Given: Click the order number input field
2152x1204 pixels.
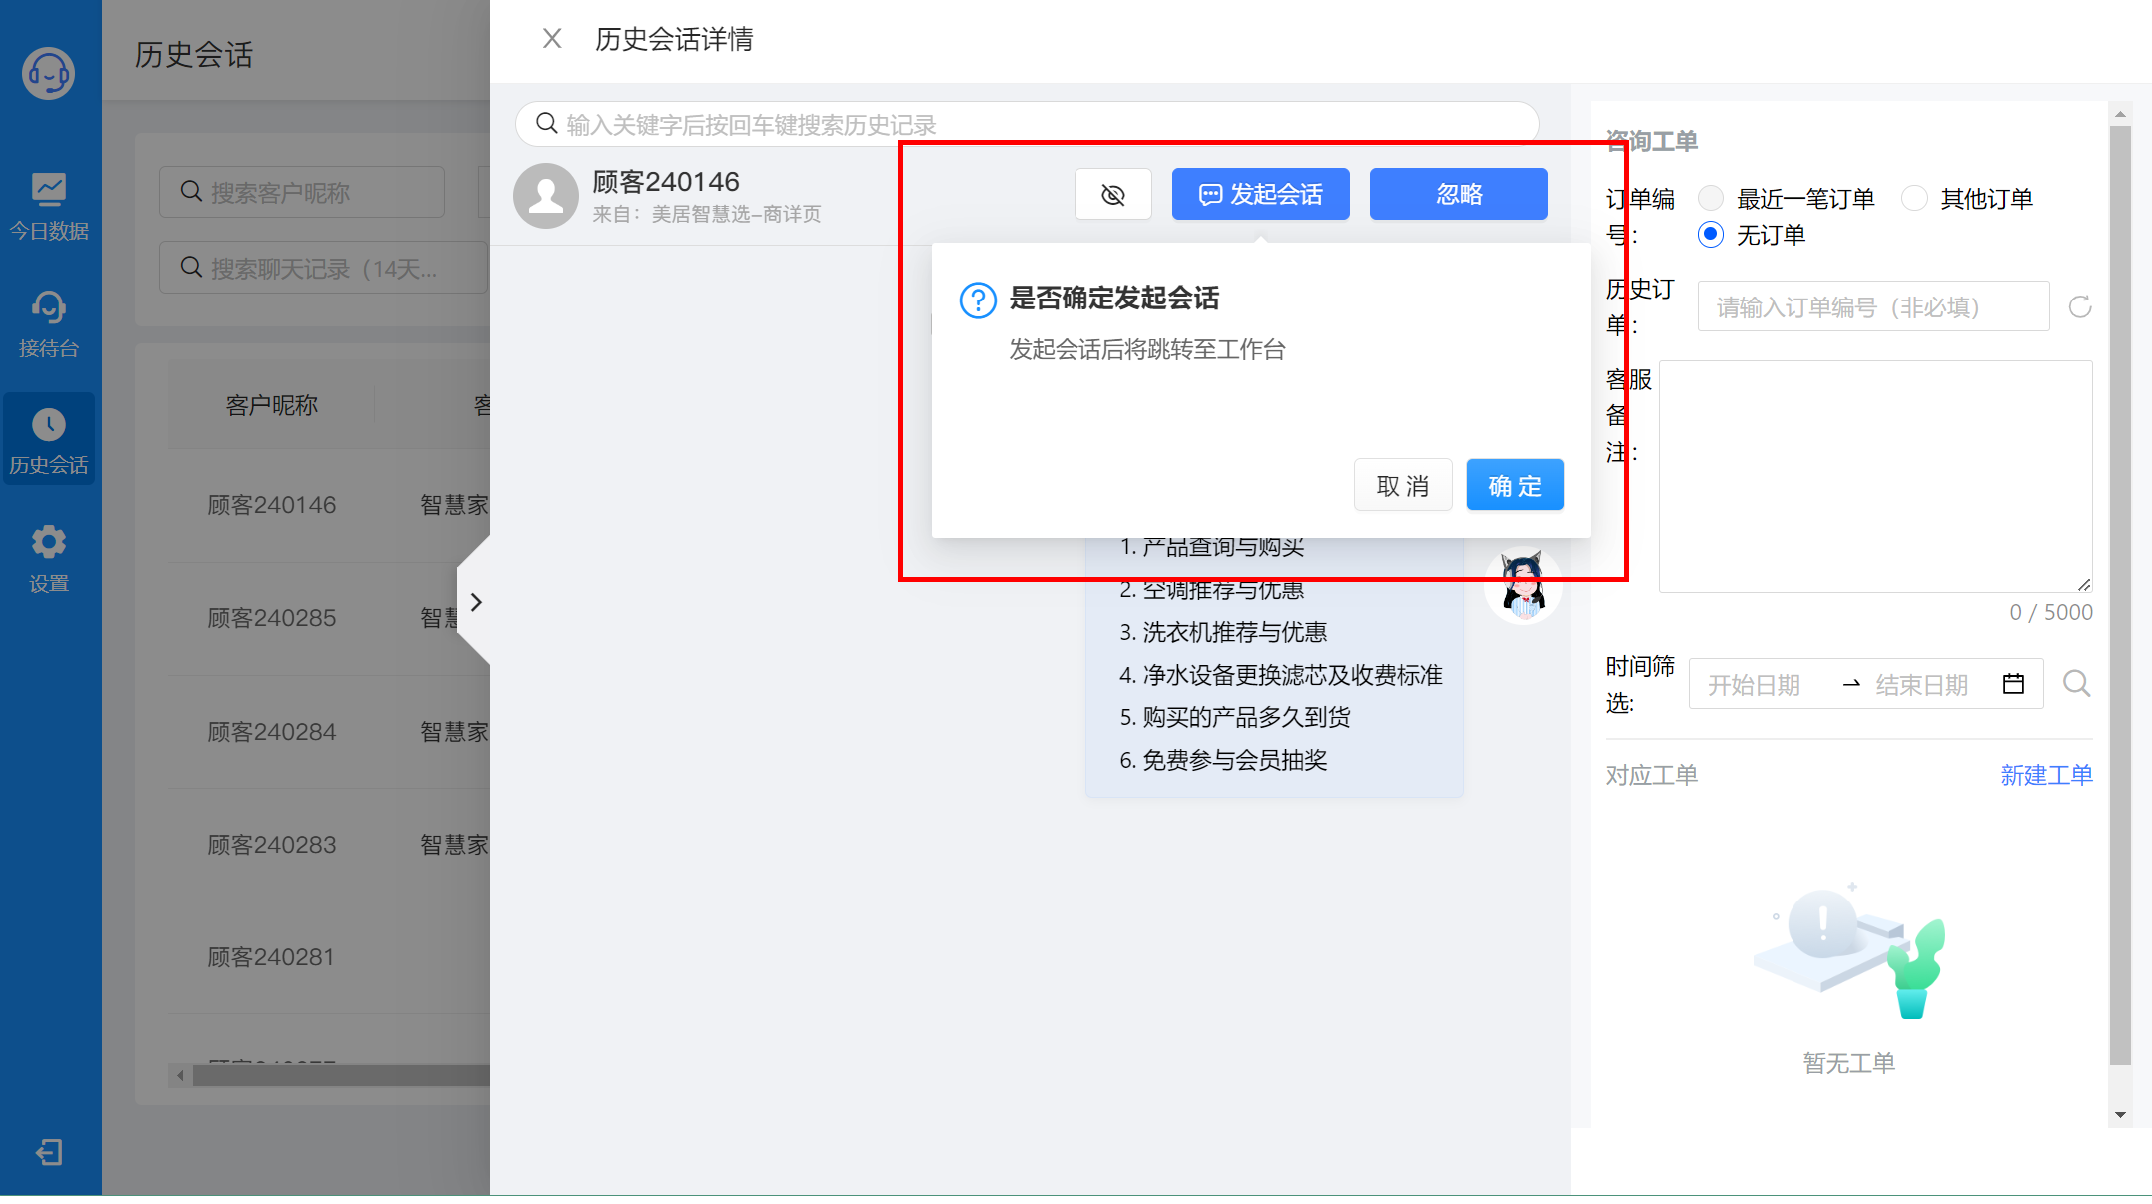Looking at the screenshot, I should (1873, 307).
